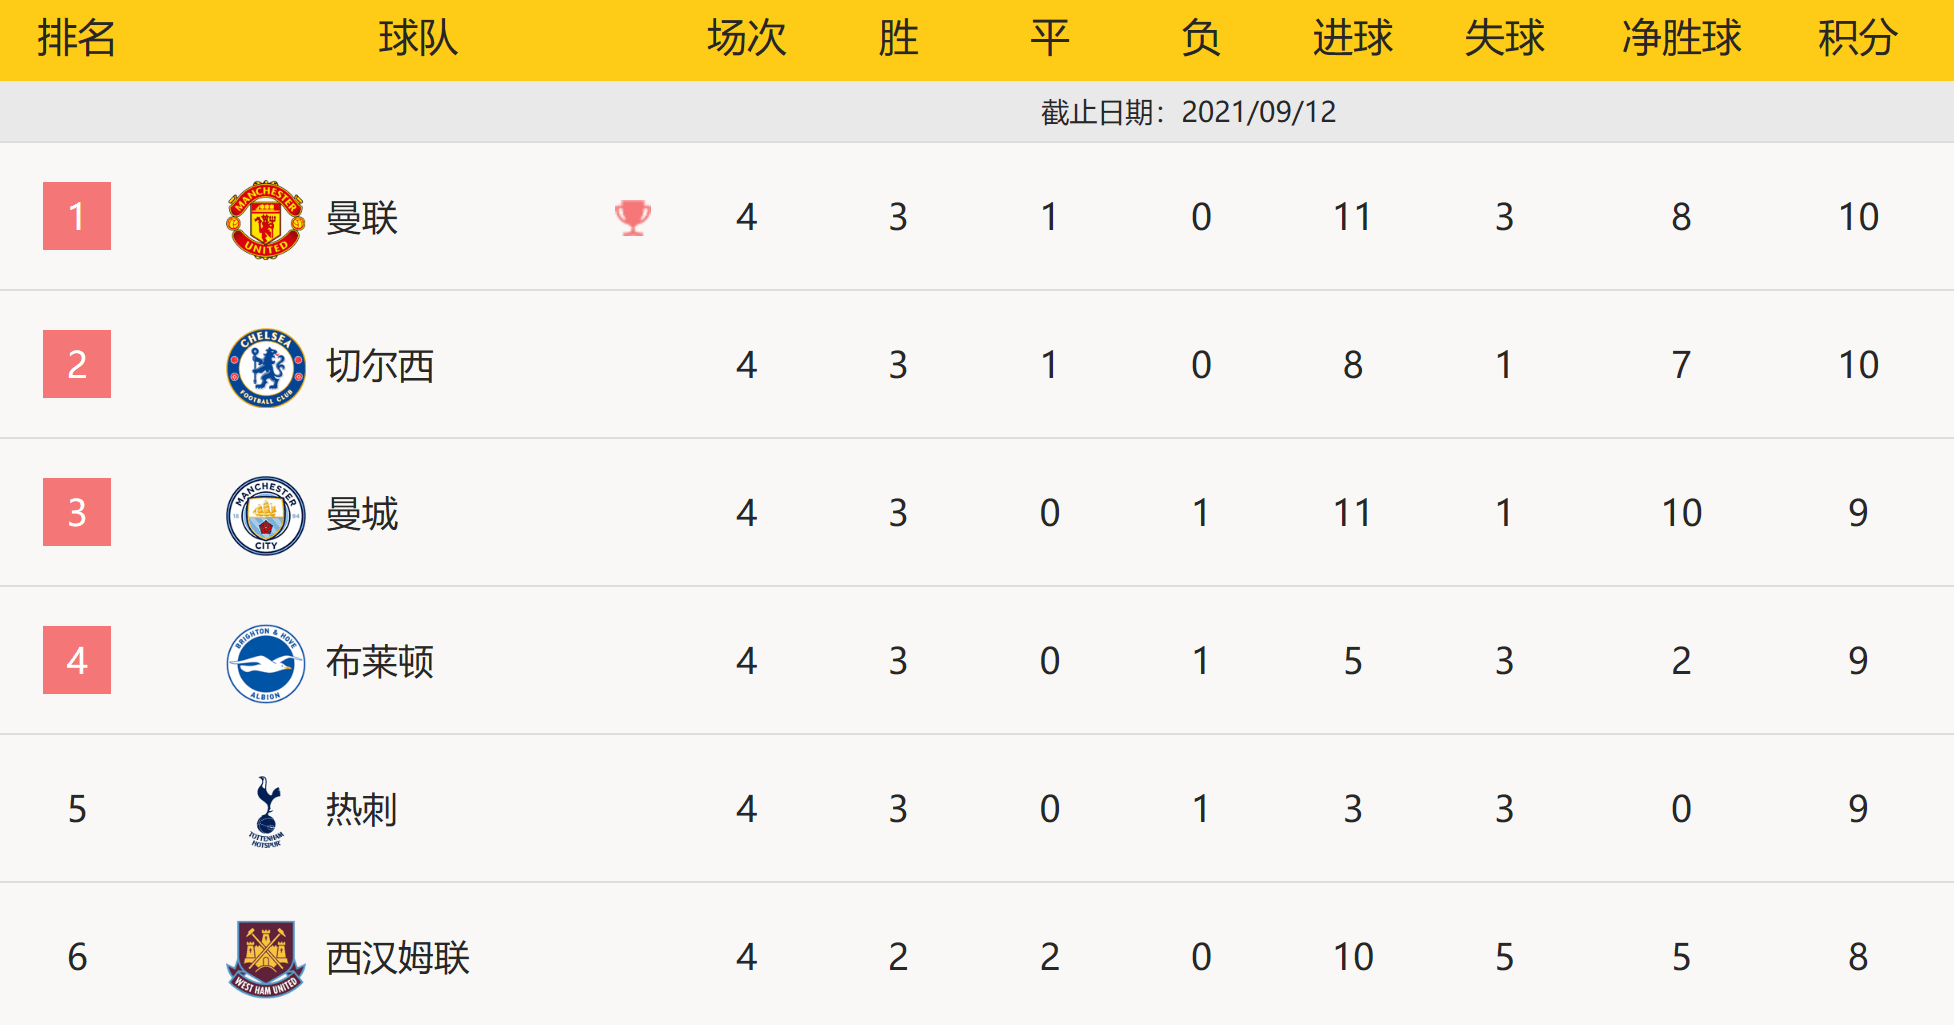Click the 排名 column header

click(x=77, y=39)
